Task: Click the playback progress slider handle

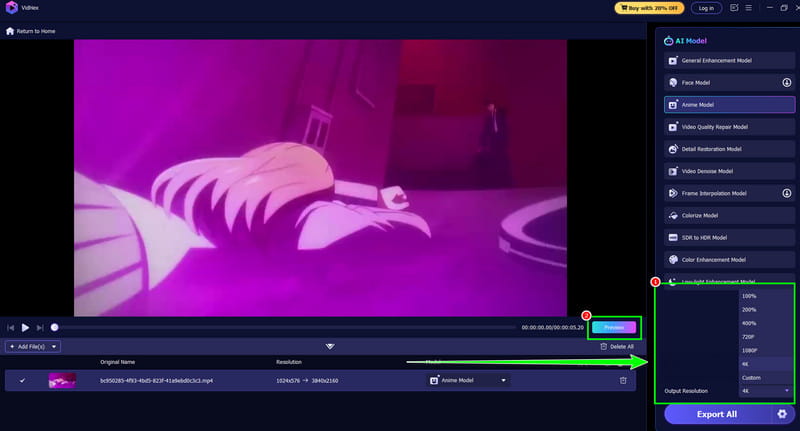Action: click(x=55, y=327)
